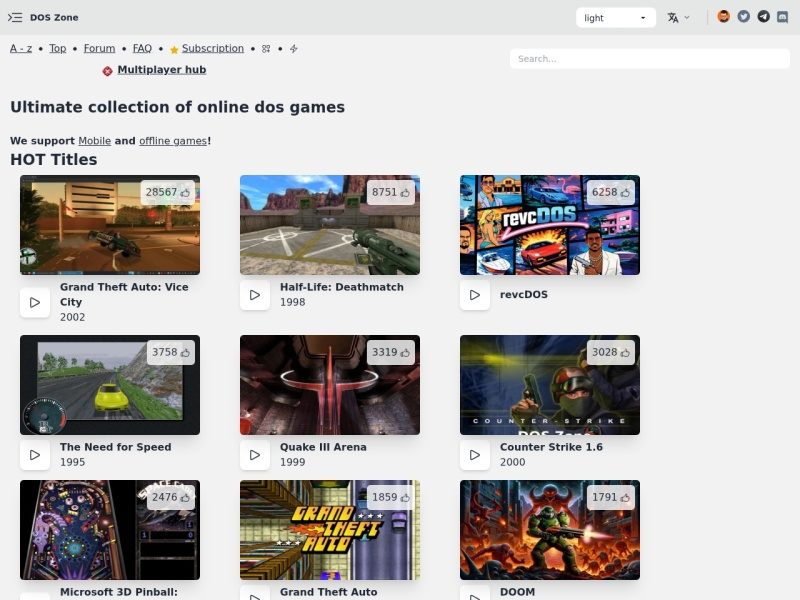Open the Twitter icon in the header
Screen dimensions: 800x600
click(743, 17)
